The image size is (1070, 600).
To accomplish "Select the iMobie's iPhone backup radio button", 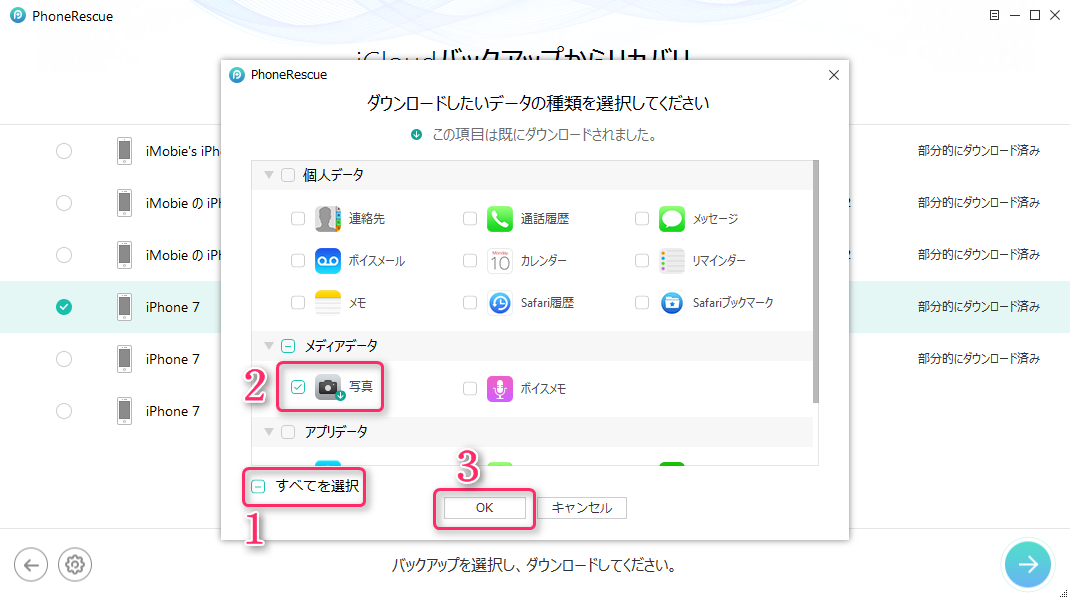I will click(64, 151).
